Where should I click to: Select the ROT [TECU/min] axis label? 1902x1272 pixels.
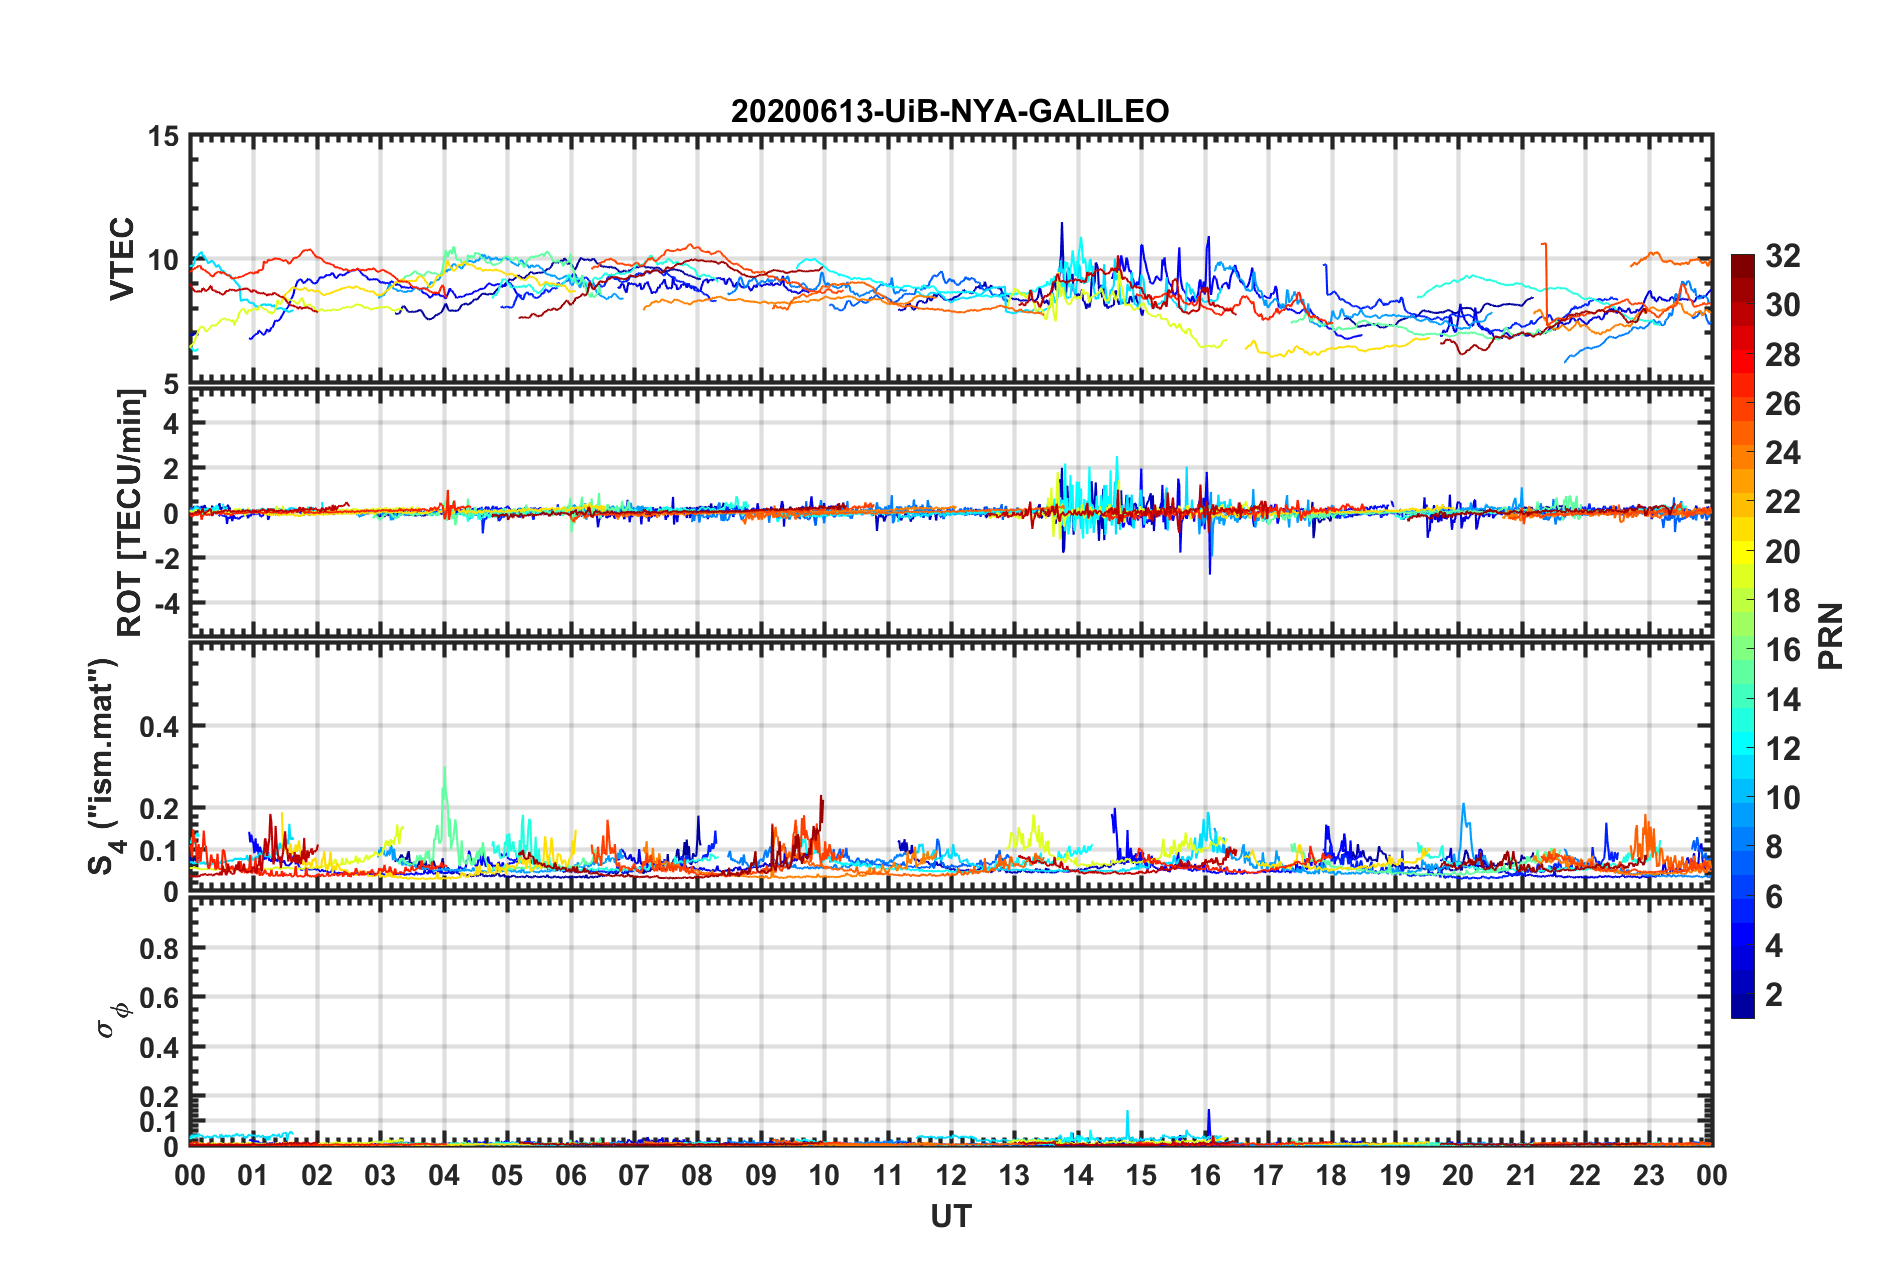(129, 513)
